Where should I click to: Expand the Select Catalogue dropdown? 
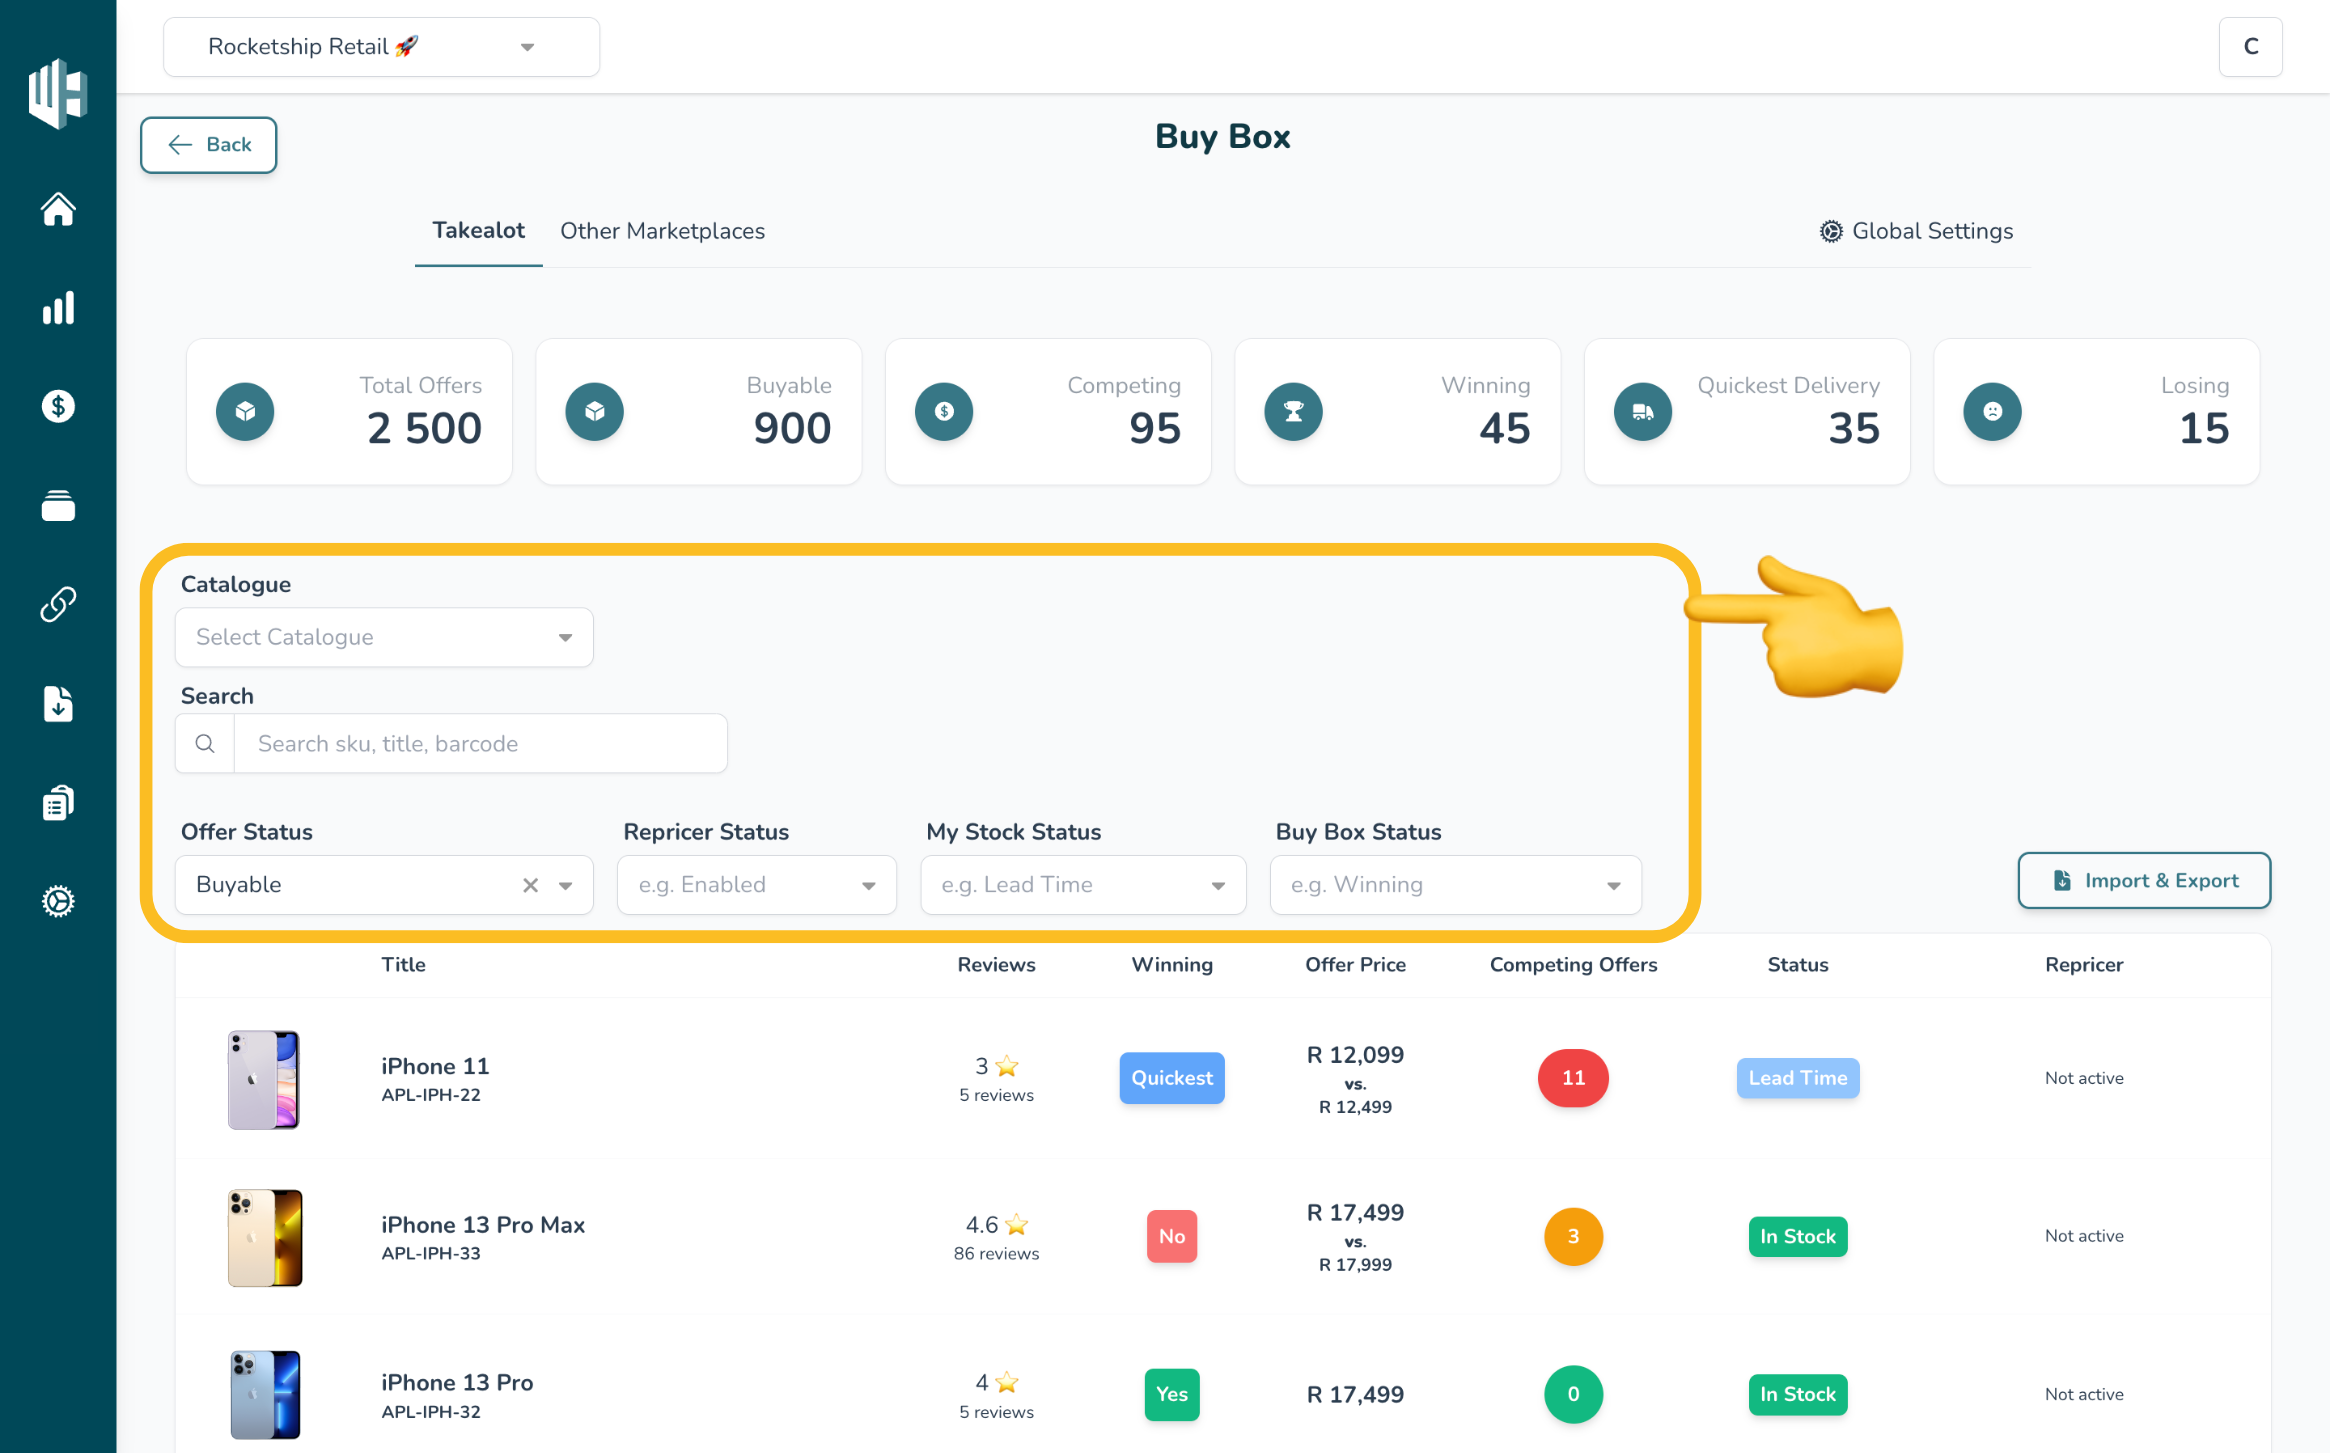[x=384, y=637]
